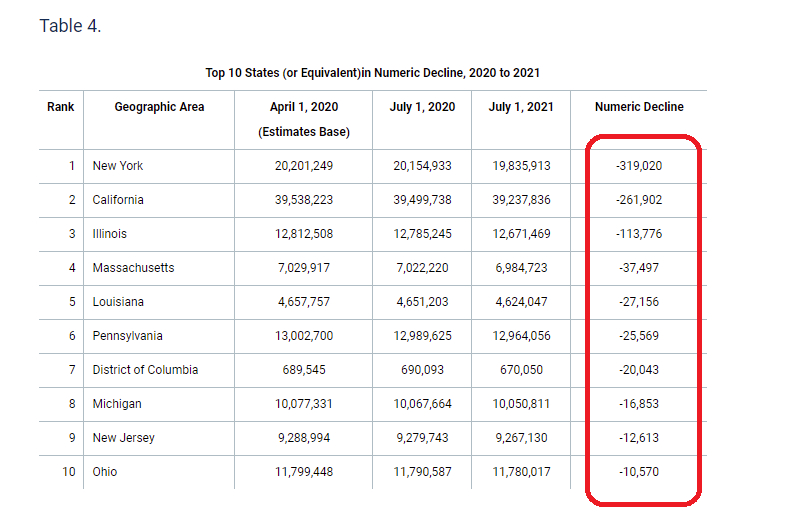Select New York's decline value -319,020
Viewport: 797px width, 517px height.
pos(639,166)
